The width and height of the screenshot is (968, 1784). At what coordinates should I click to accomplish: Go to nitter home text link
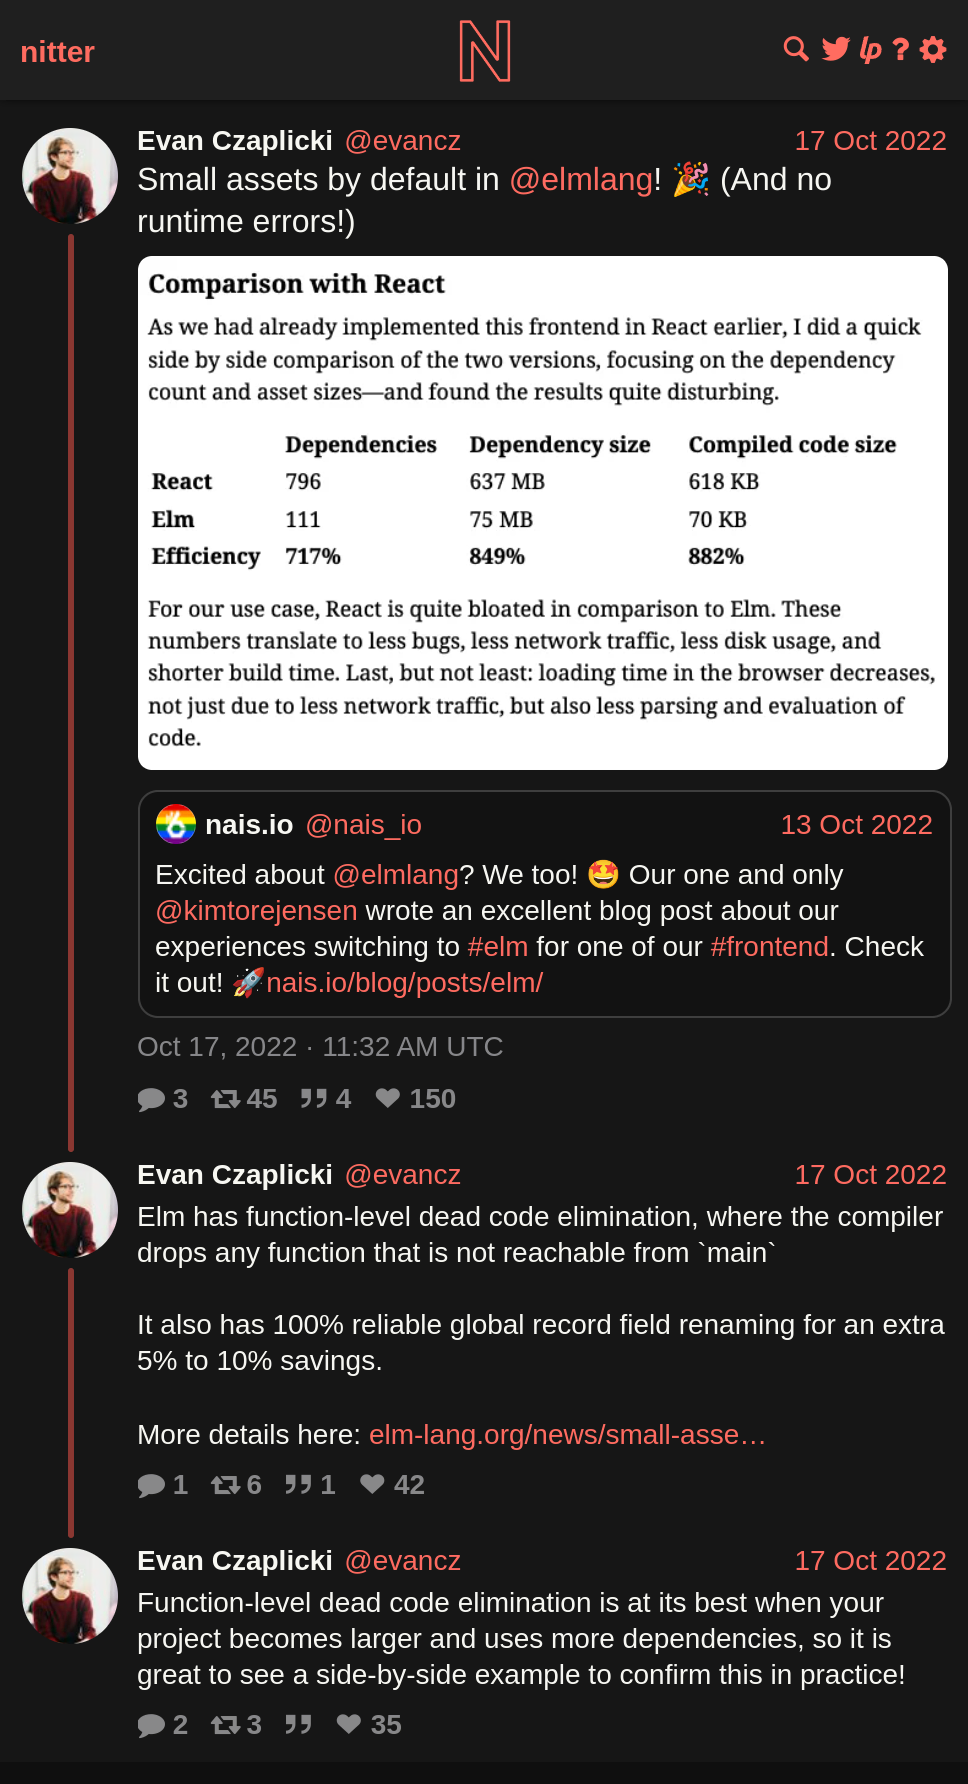58,52
